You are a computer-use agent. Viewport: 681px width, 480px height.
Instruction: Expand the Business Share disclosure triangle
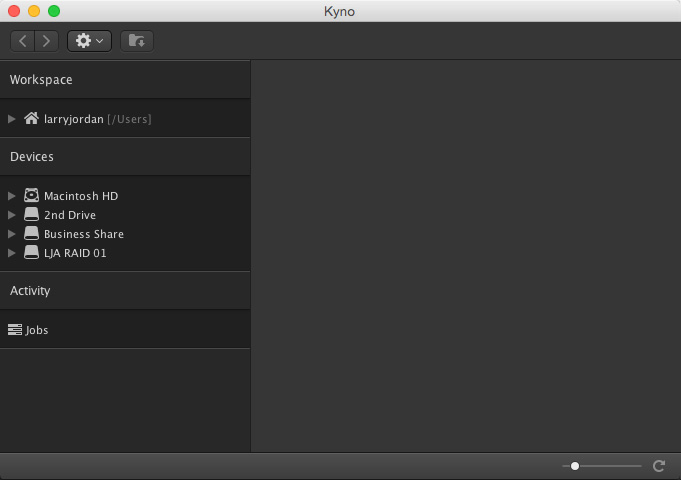12,234
